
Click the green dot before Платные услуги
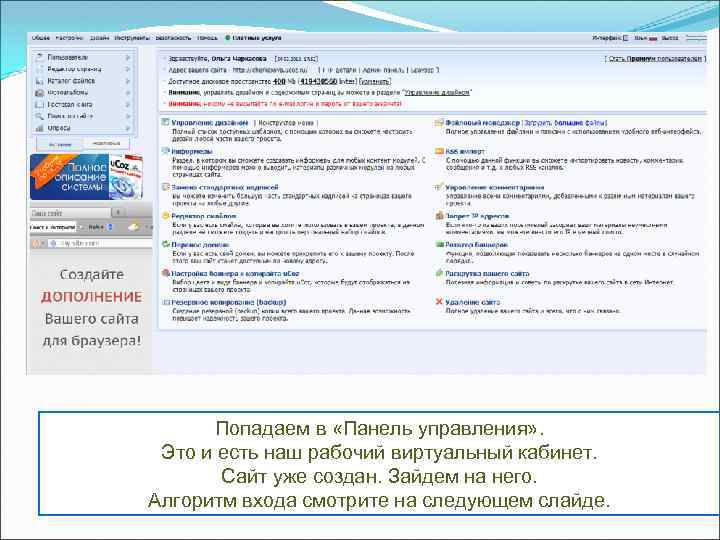click(227, 38)
